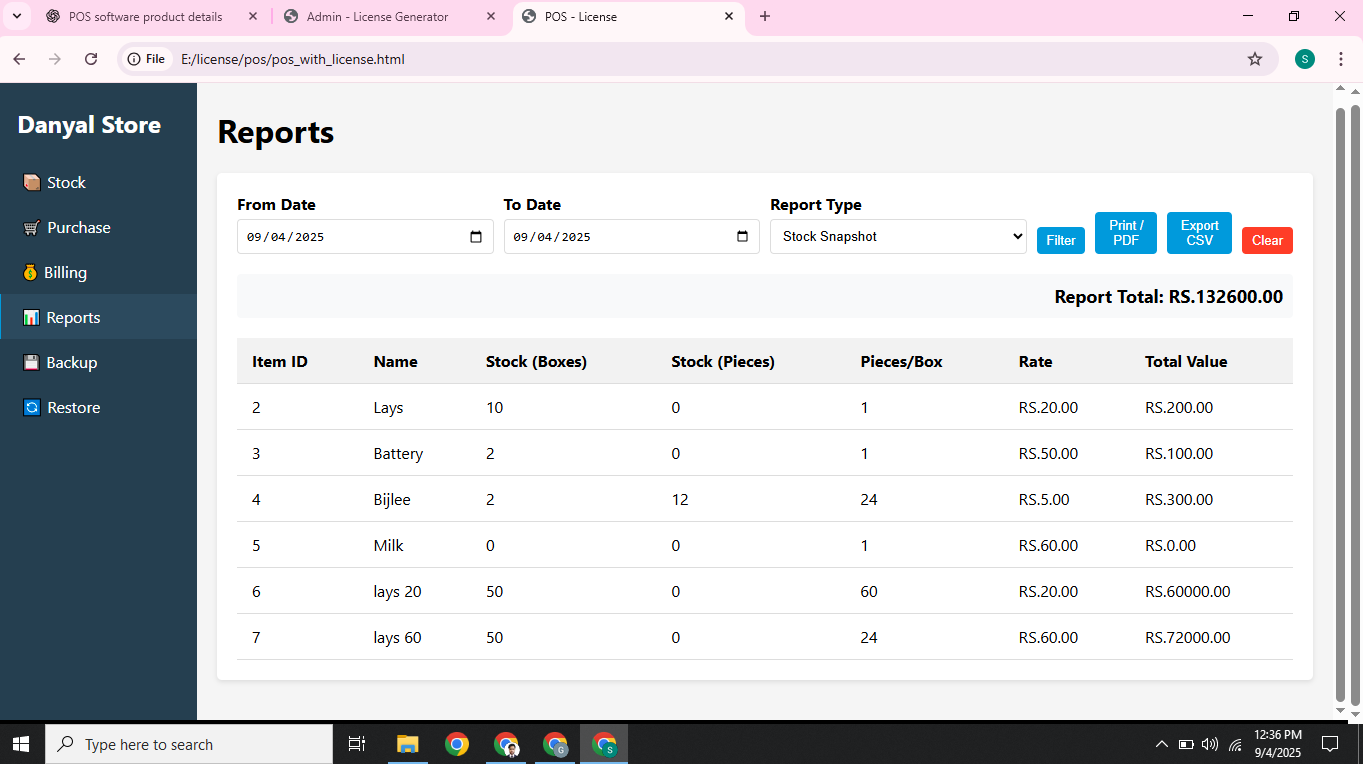Viewport: 1363px width, 764px height.
Task: Switch to Admin - License Generator tab
Action: pyautogui.click(x=378, y=16)
